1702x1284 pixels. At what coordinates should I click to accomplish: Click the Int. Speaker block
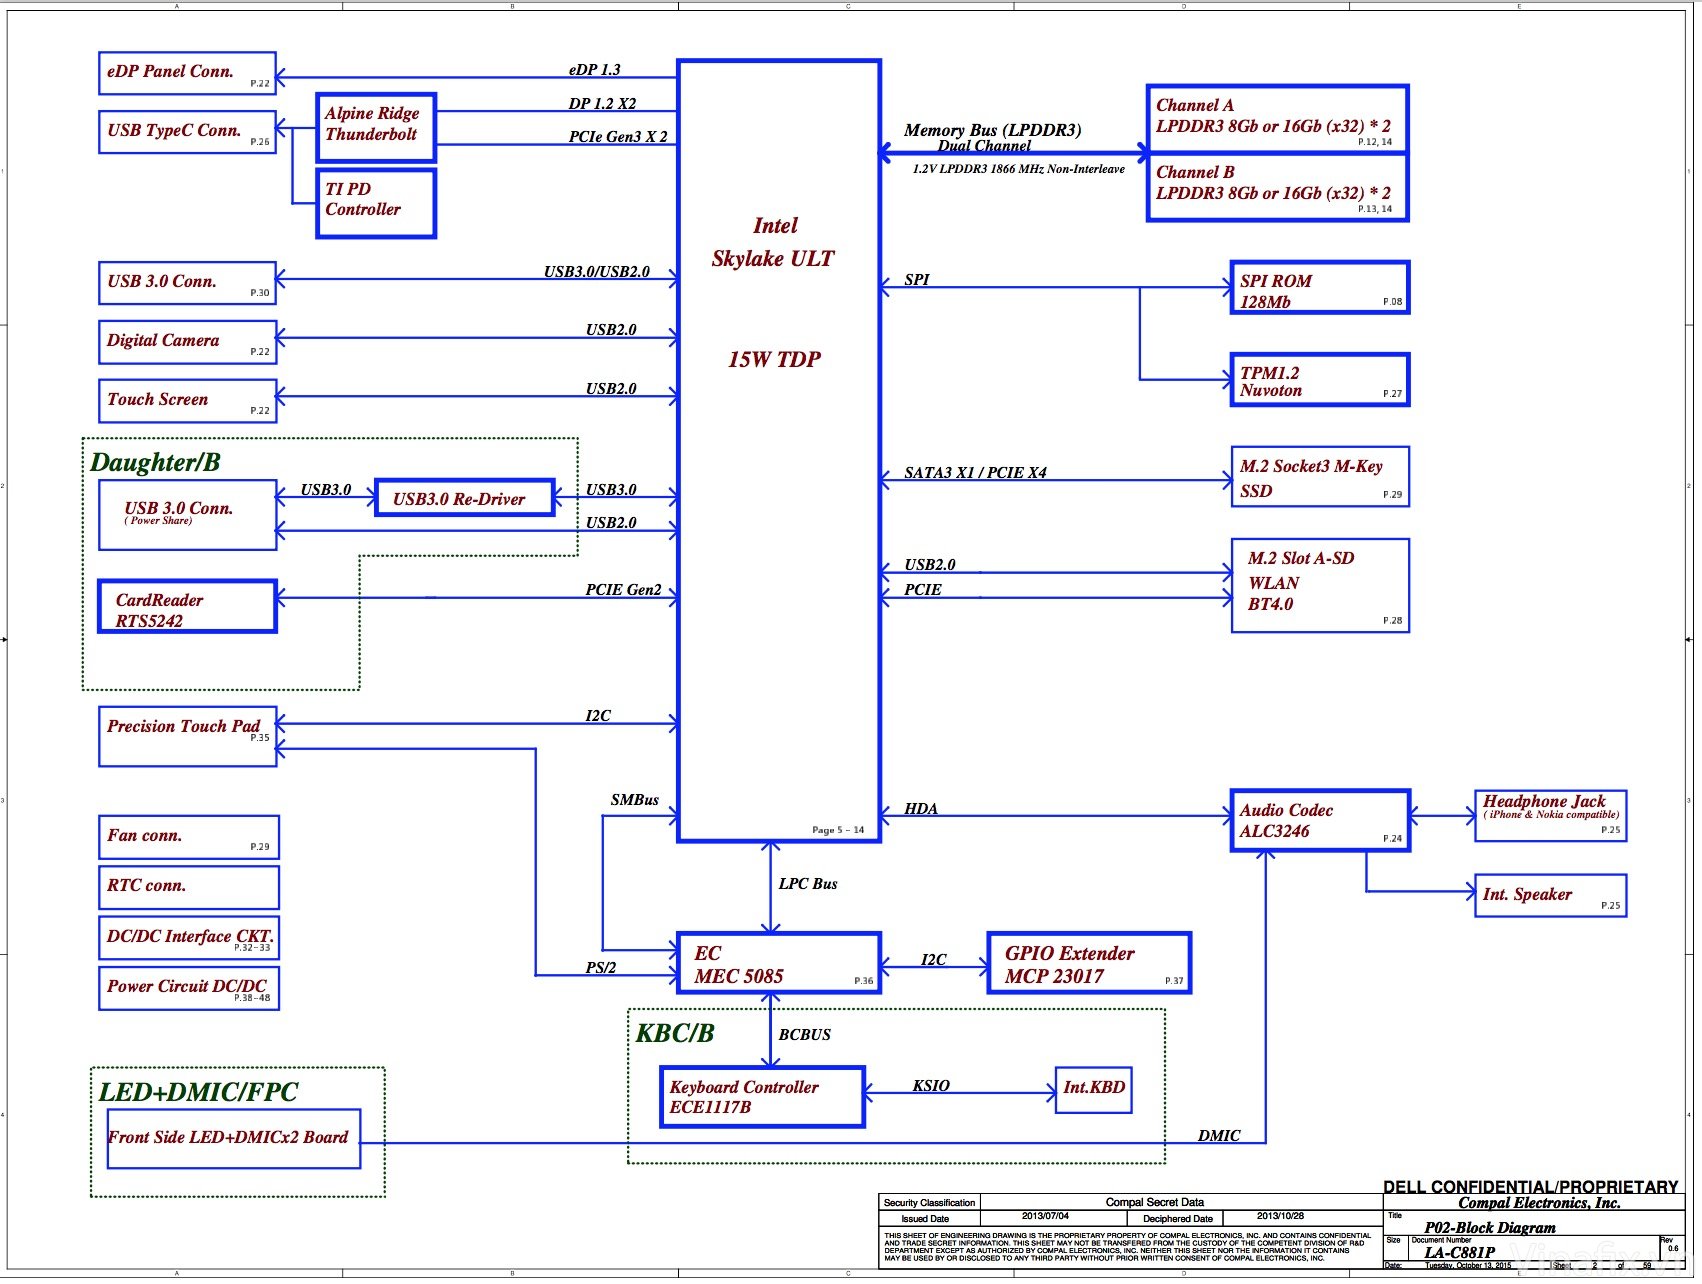point(1551,895)
